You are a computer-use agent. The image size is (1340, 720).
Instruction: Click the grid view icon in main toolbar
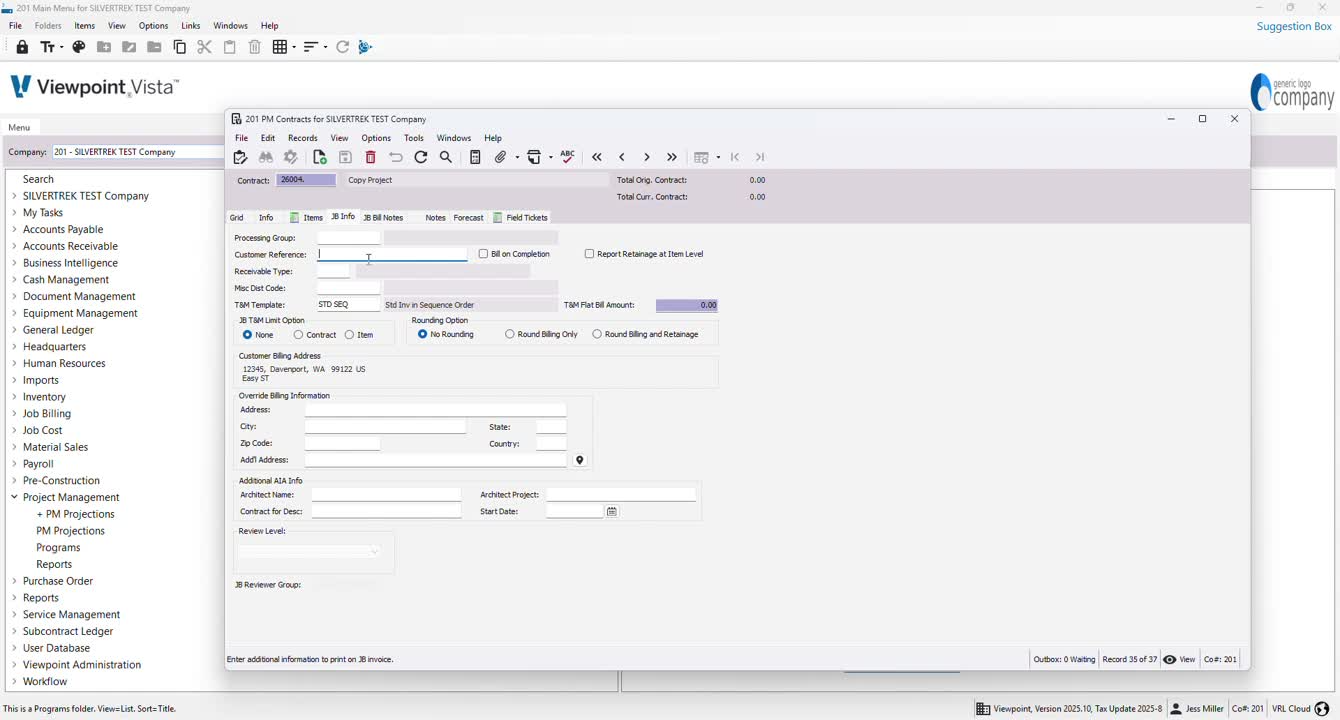pos(280,47)
